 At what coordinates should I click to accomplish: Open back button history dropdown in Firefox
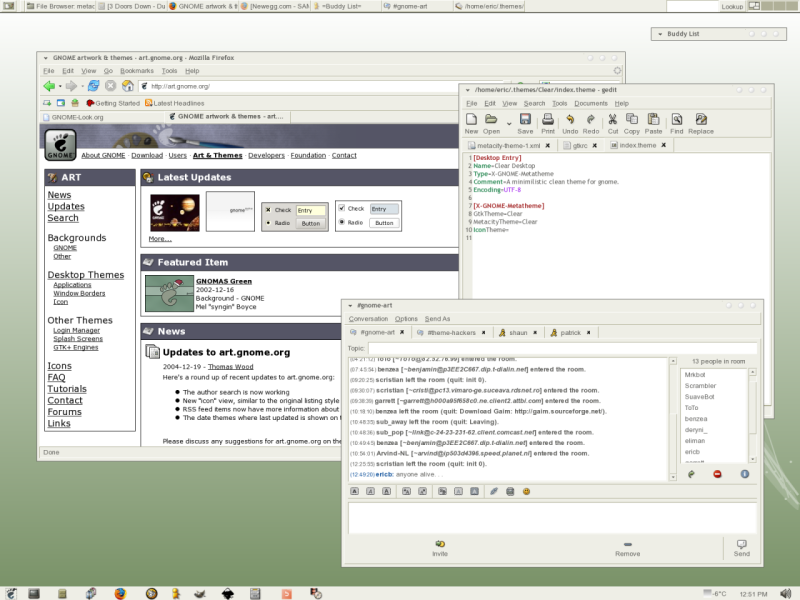tap(60, 87)
